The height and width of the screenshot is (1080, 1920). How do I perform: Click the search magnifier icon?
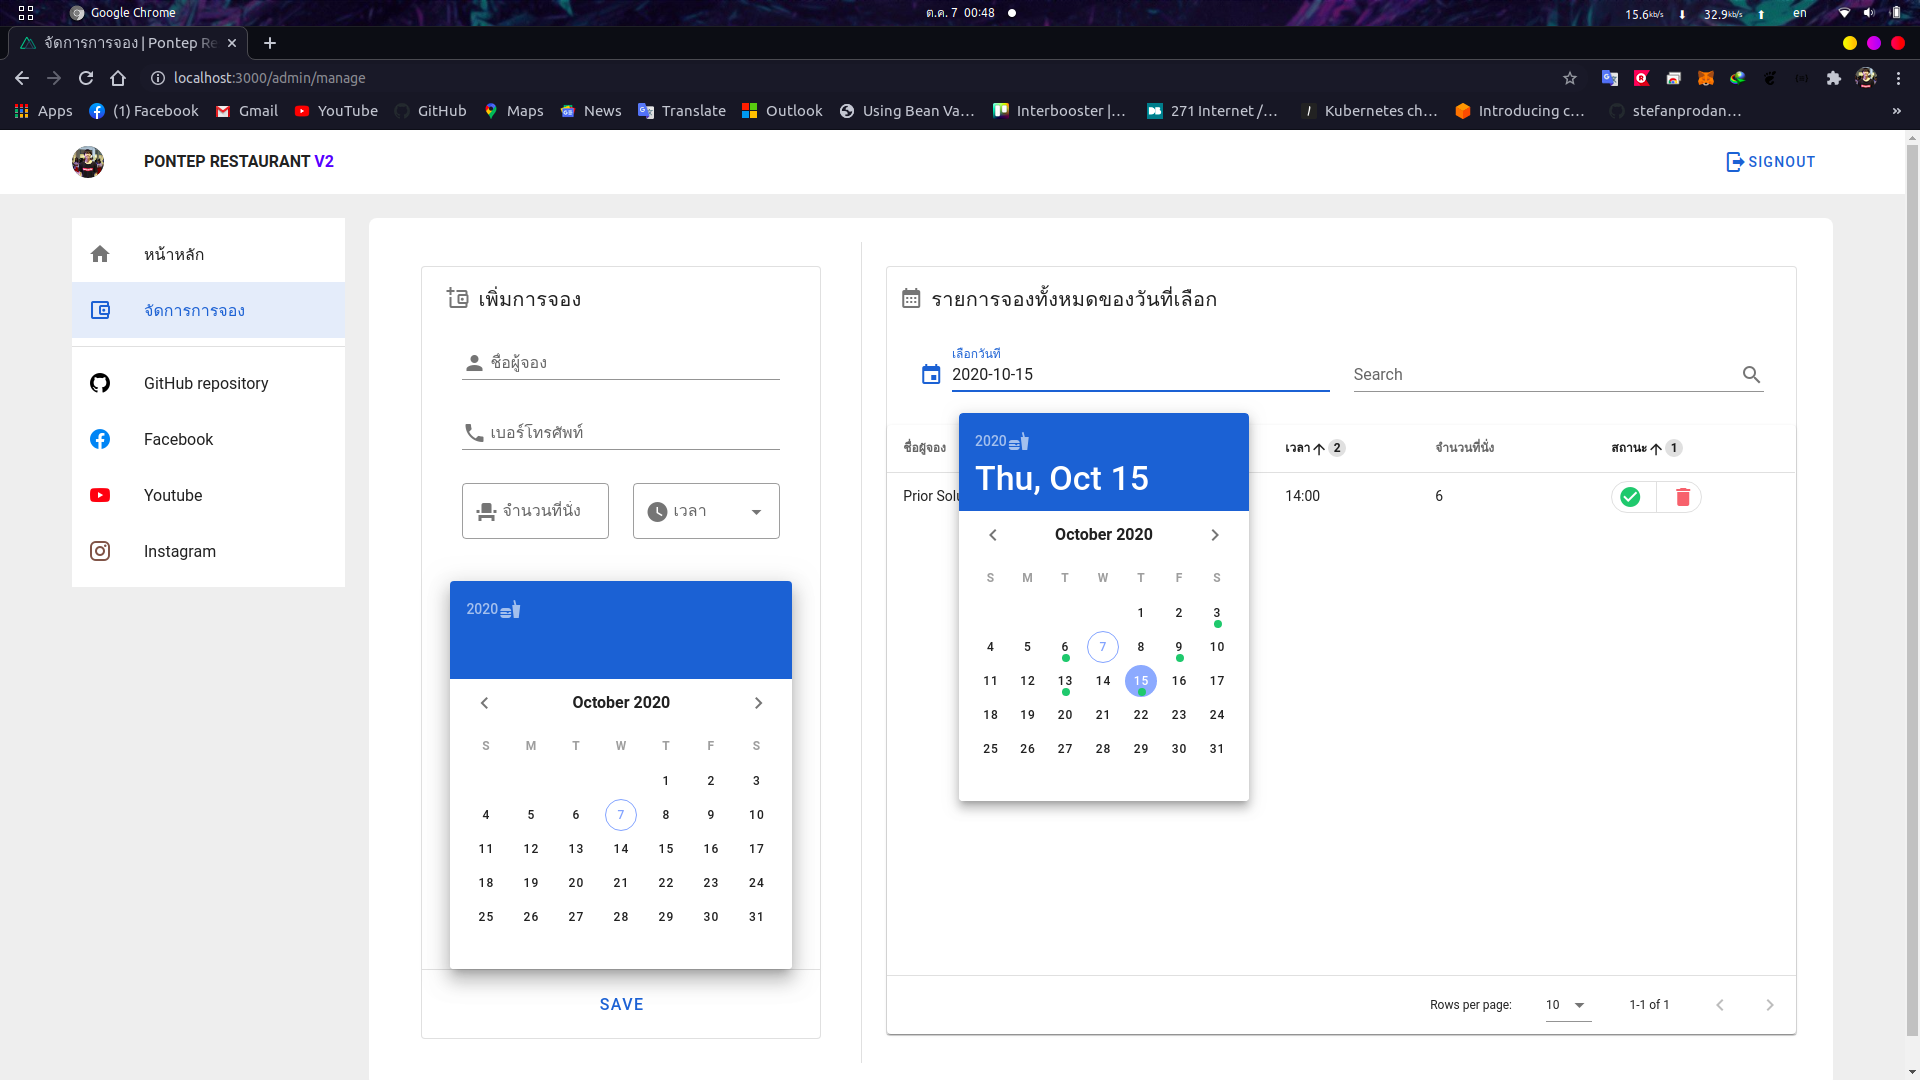[1751, 374]
